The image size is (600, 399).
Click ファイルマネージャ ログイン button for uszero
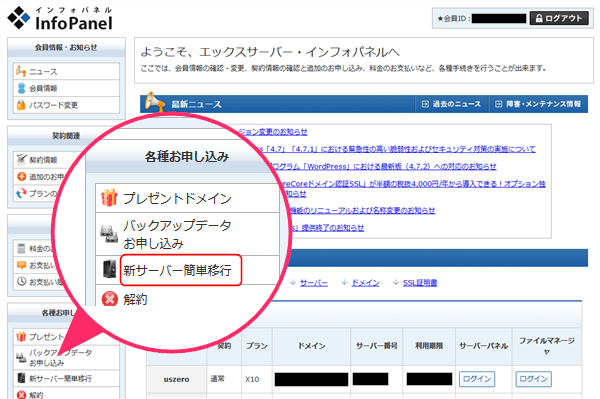tap(533, 379)
